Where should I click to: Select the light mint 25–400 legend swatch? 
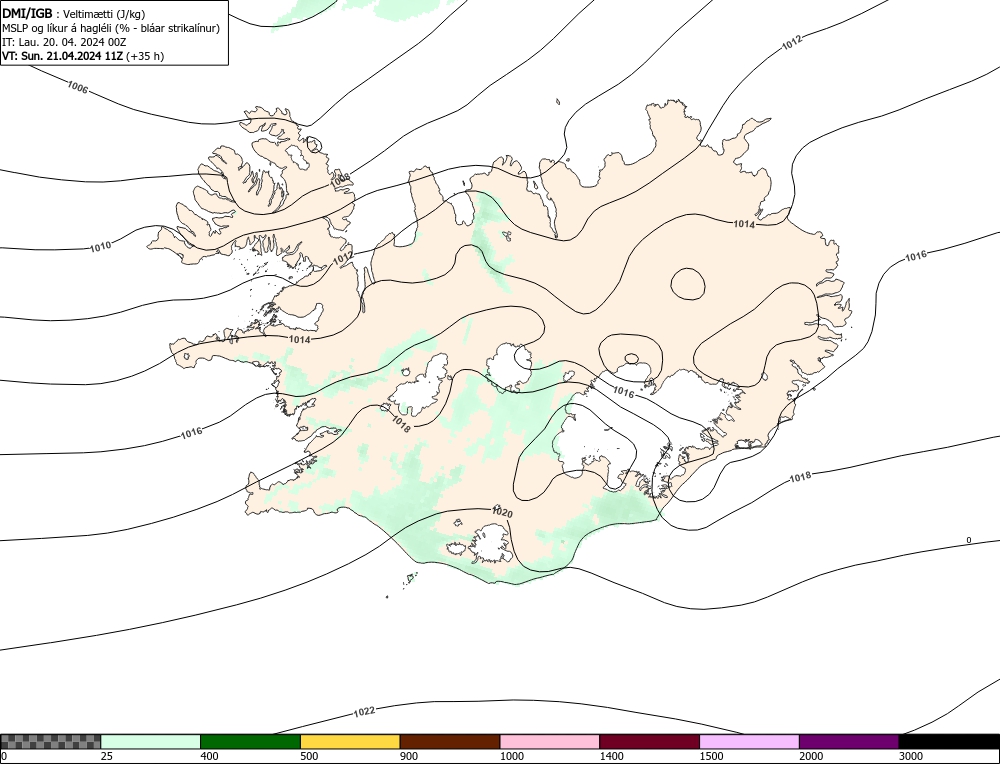pos(151,742)
